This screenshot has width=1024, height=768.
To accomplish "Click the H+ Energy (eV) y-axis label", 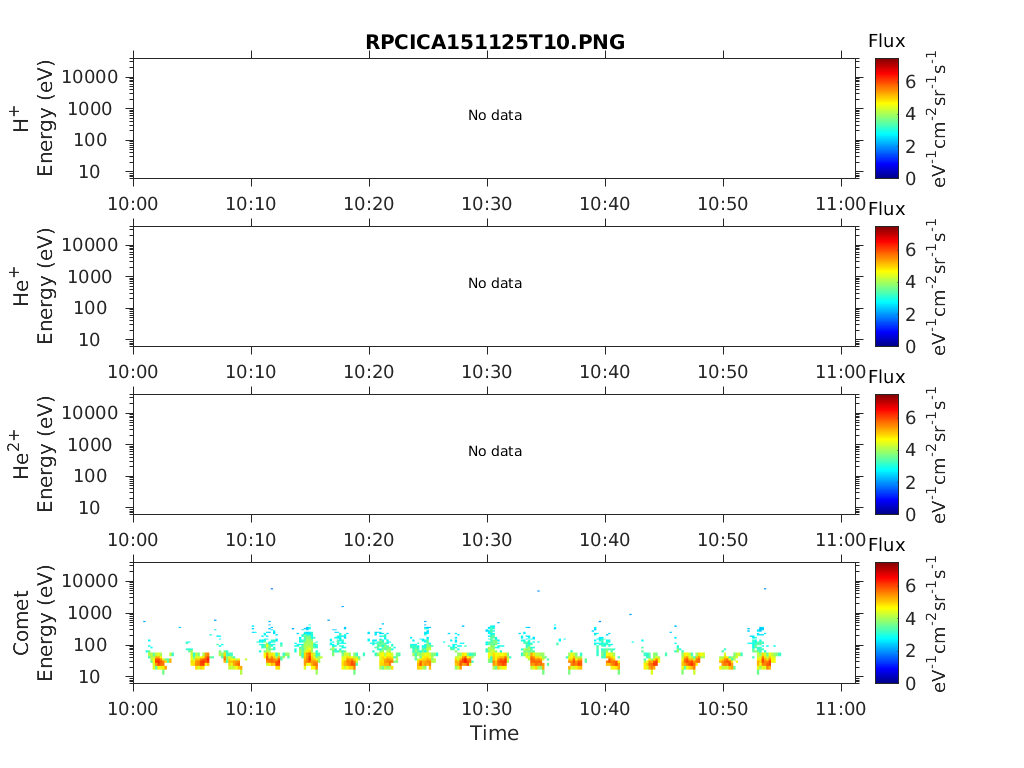I will [44, 118].
